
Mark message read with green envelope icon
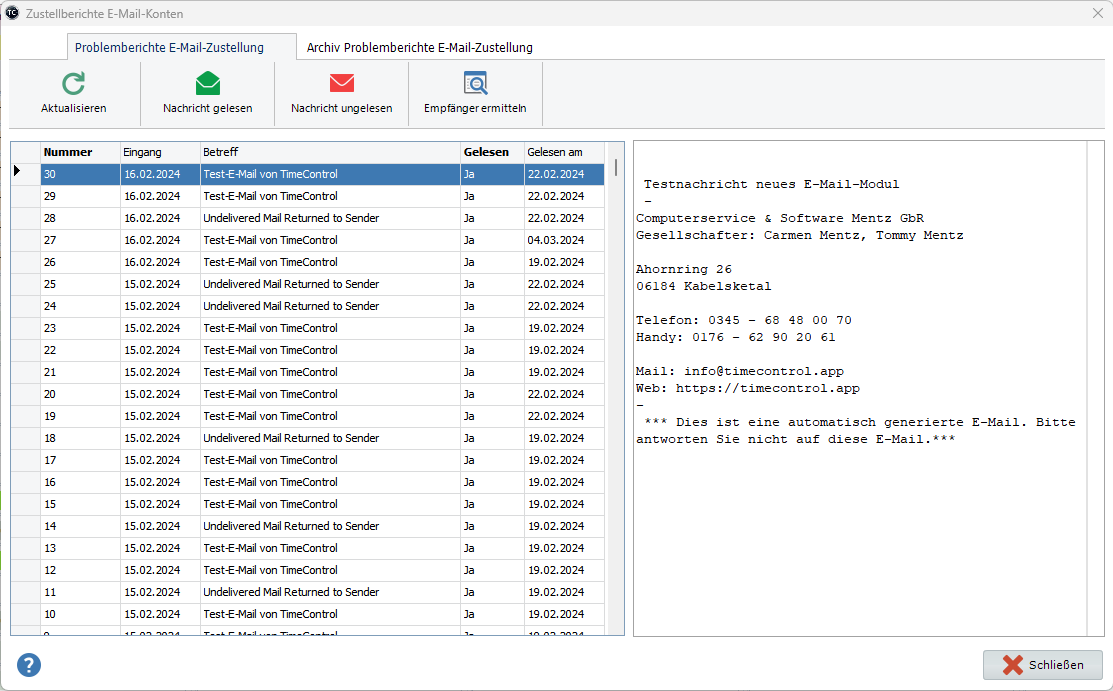click(x=207, y=84)
